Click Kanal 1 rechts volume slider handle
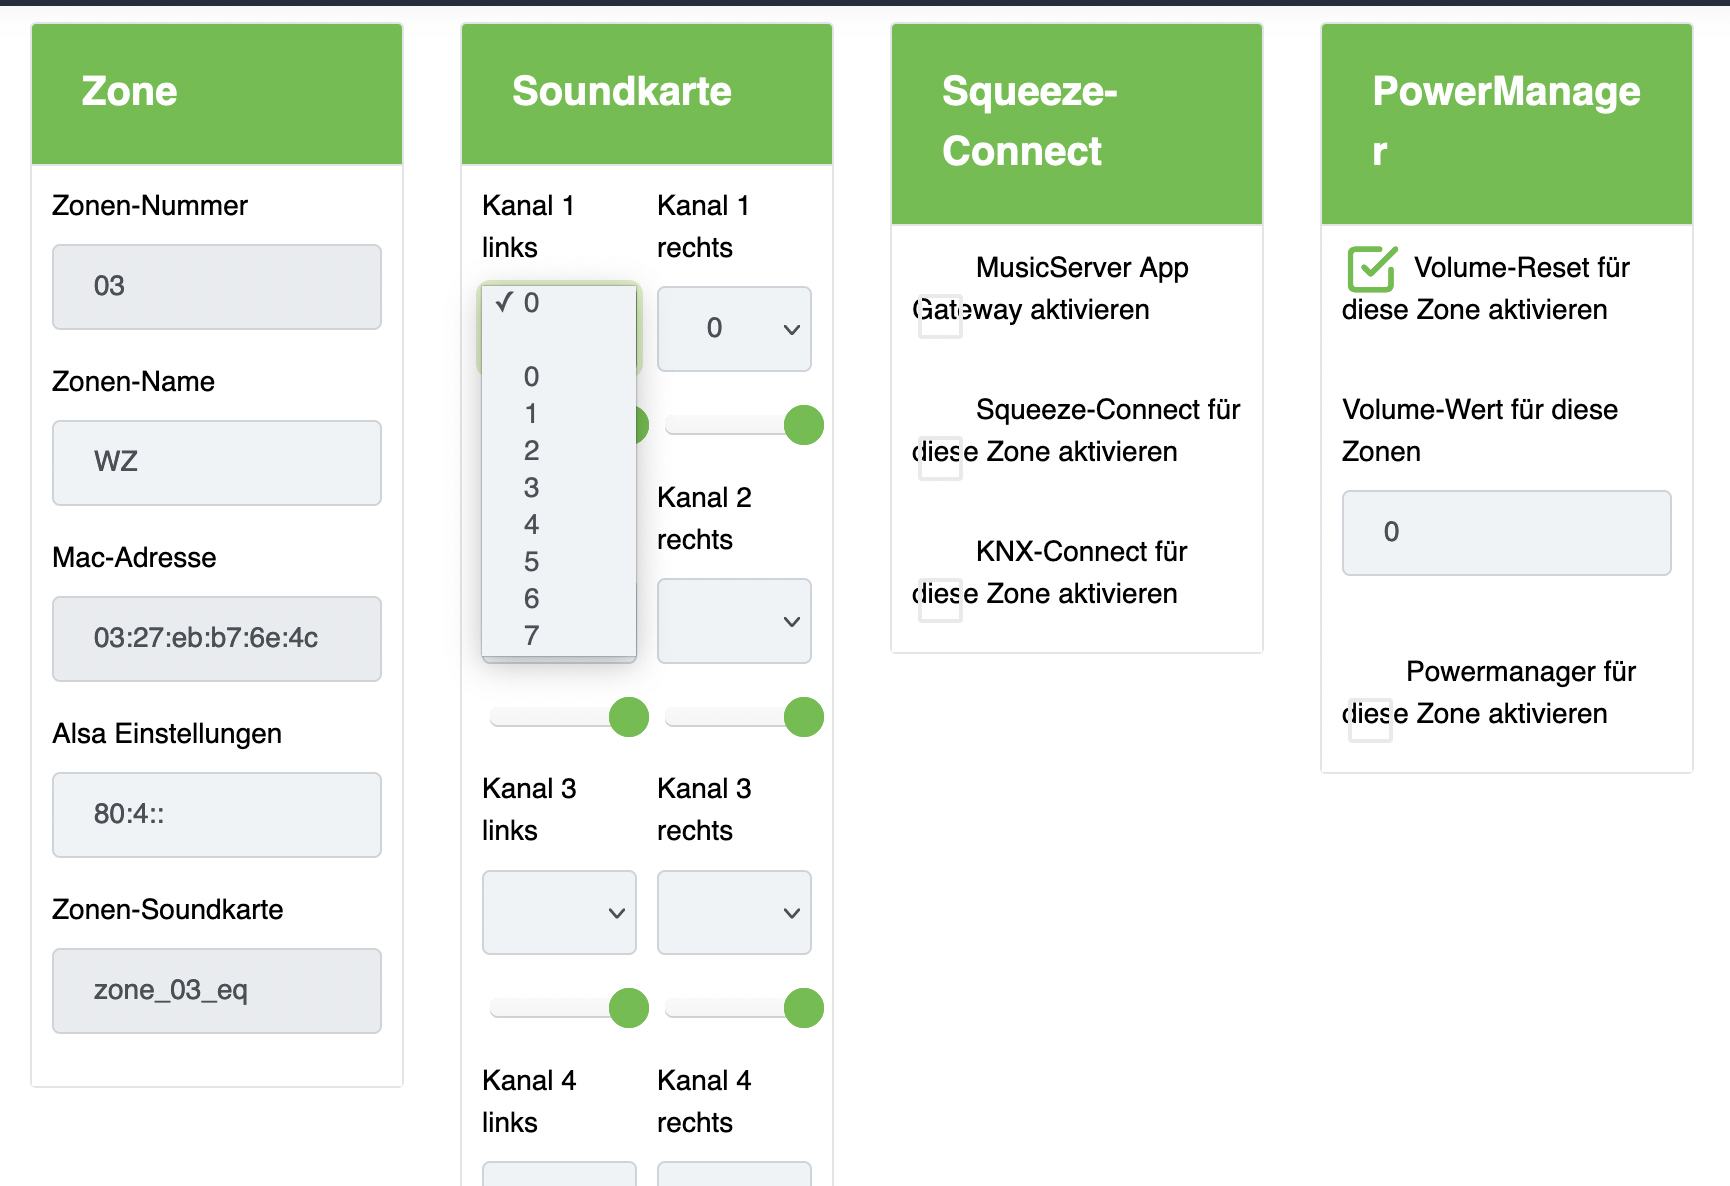1730x1186 pixels. click(803, 425)
